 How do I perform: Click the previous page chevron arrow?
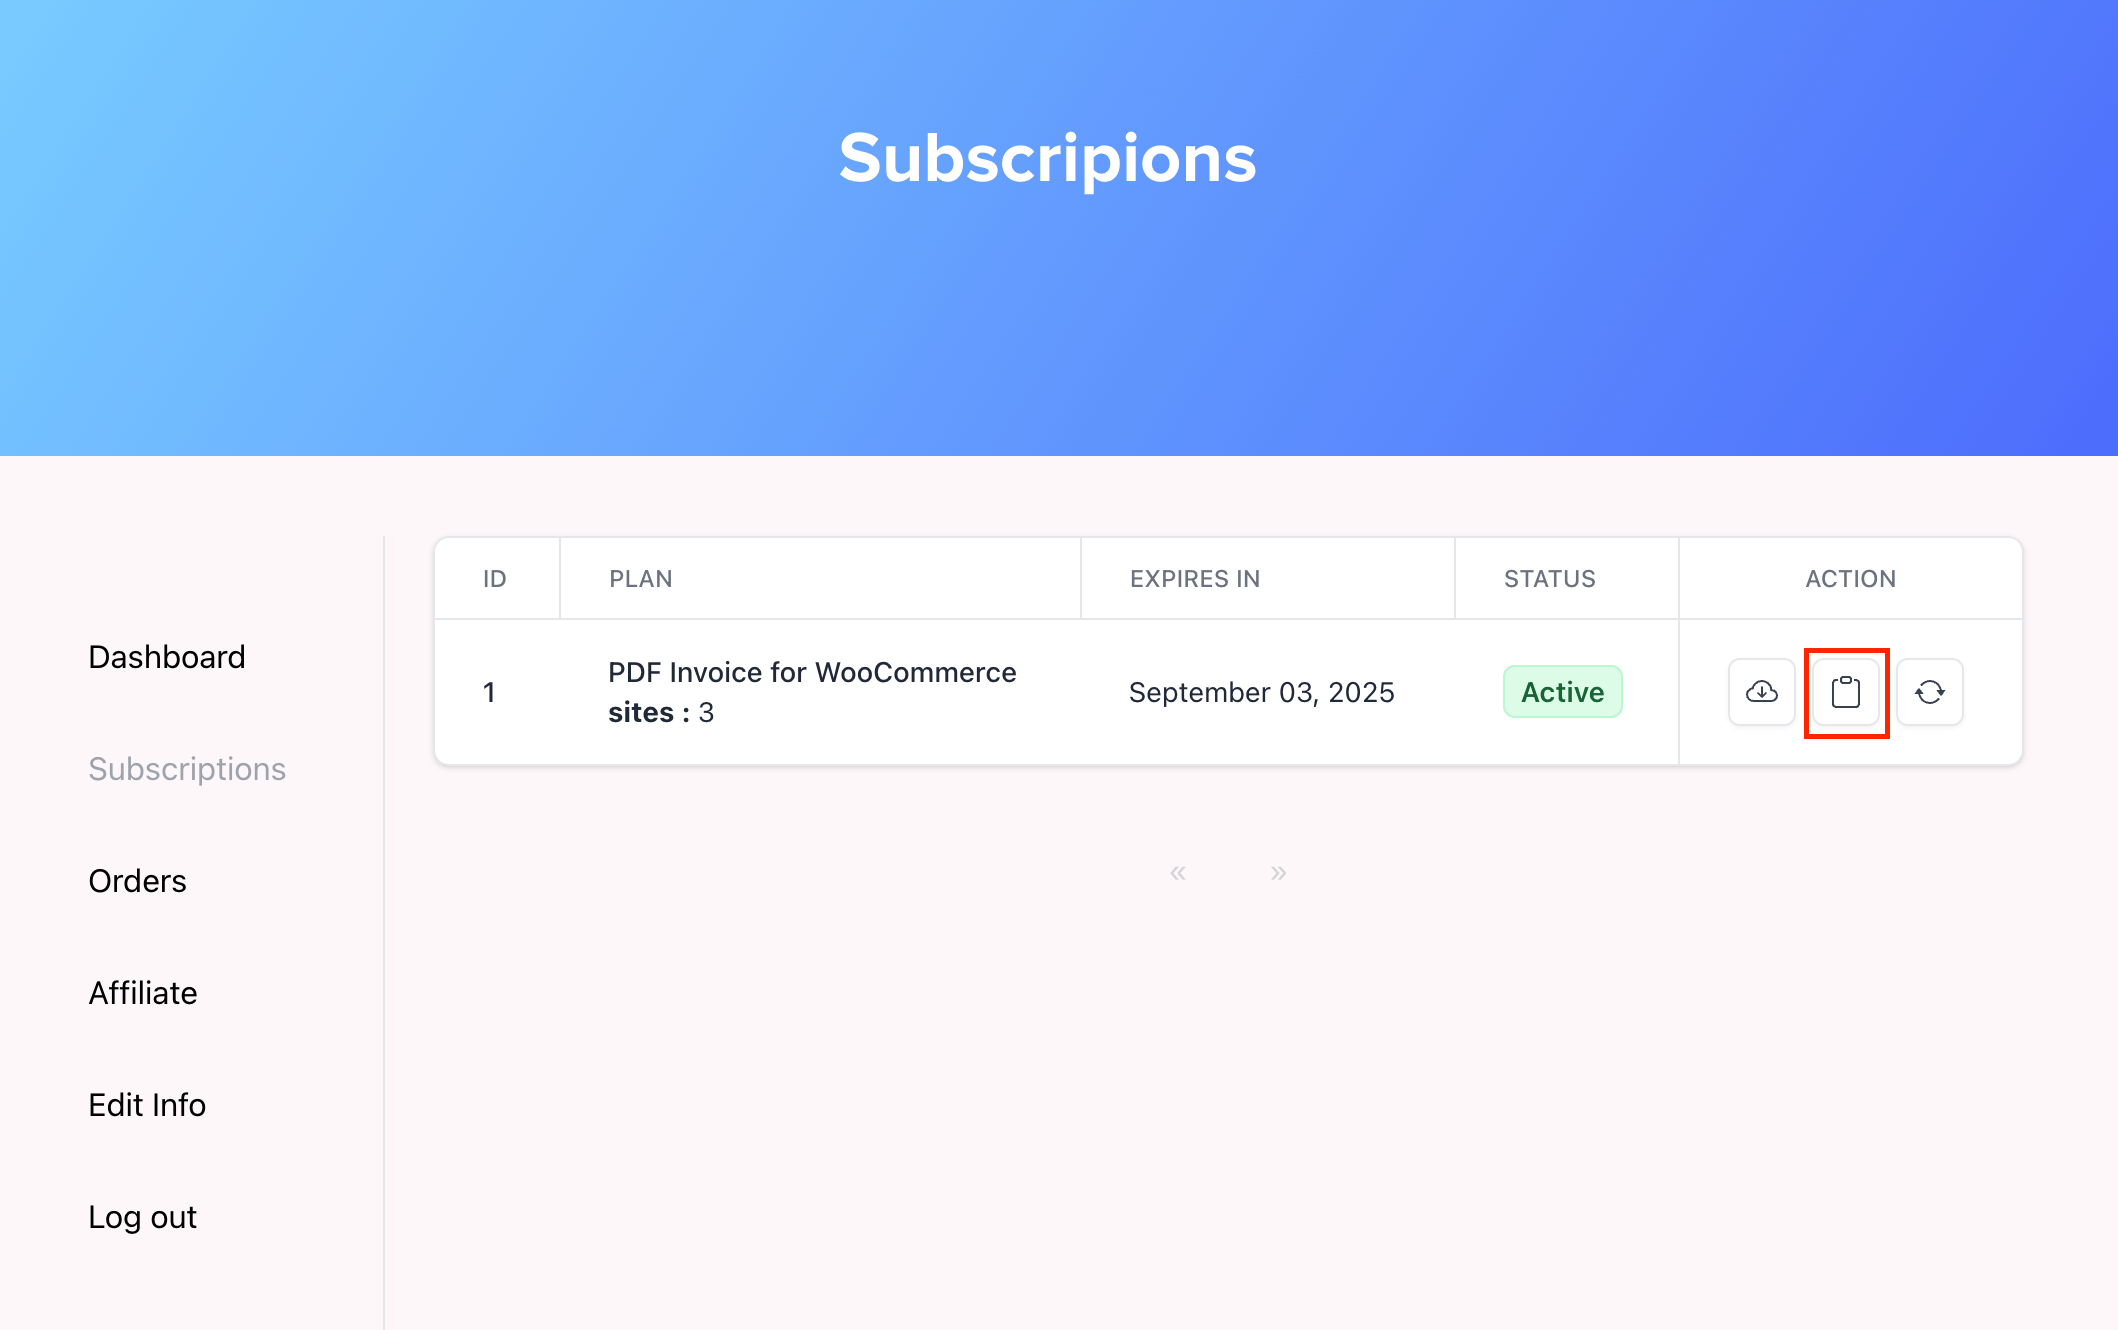click(1178, 870)
